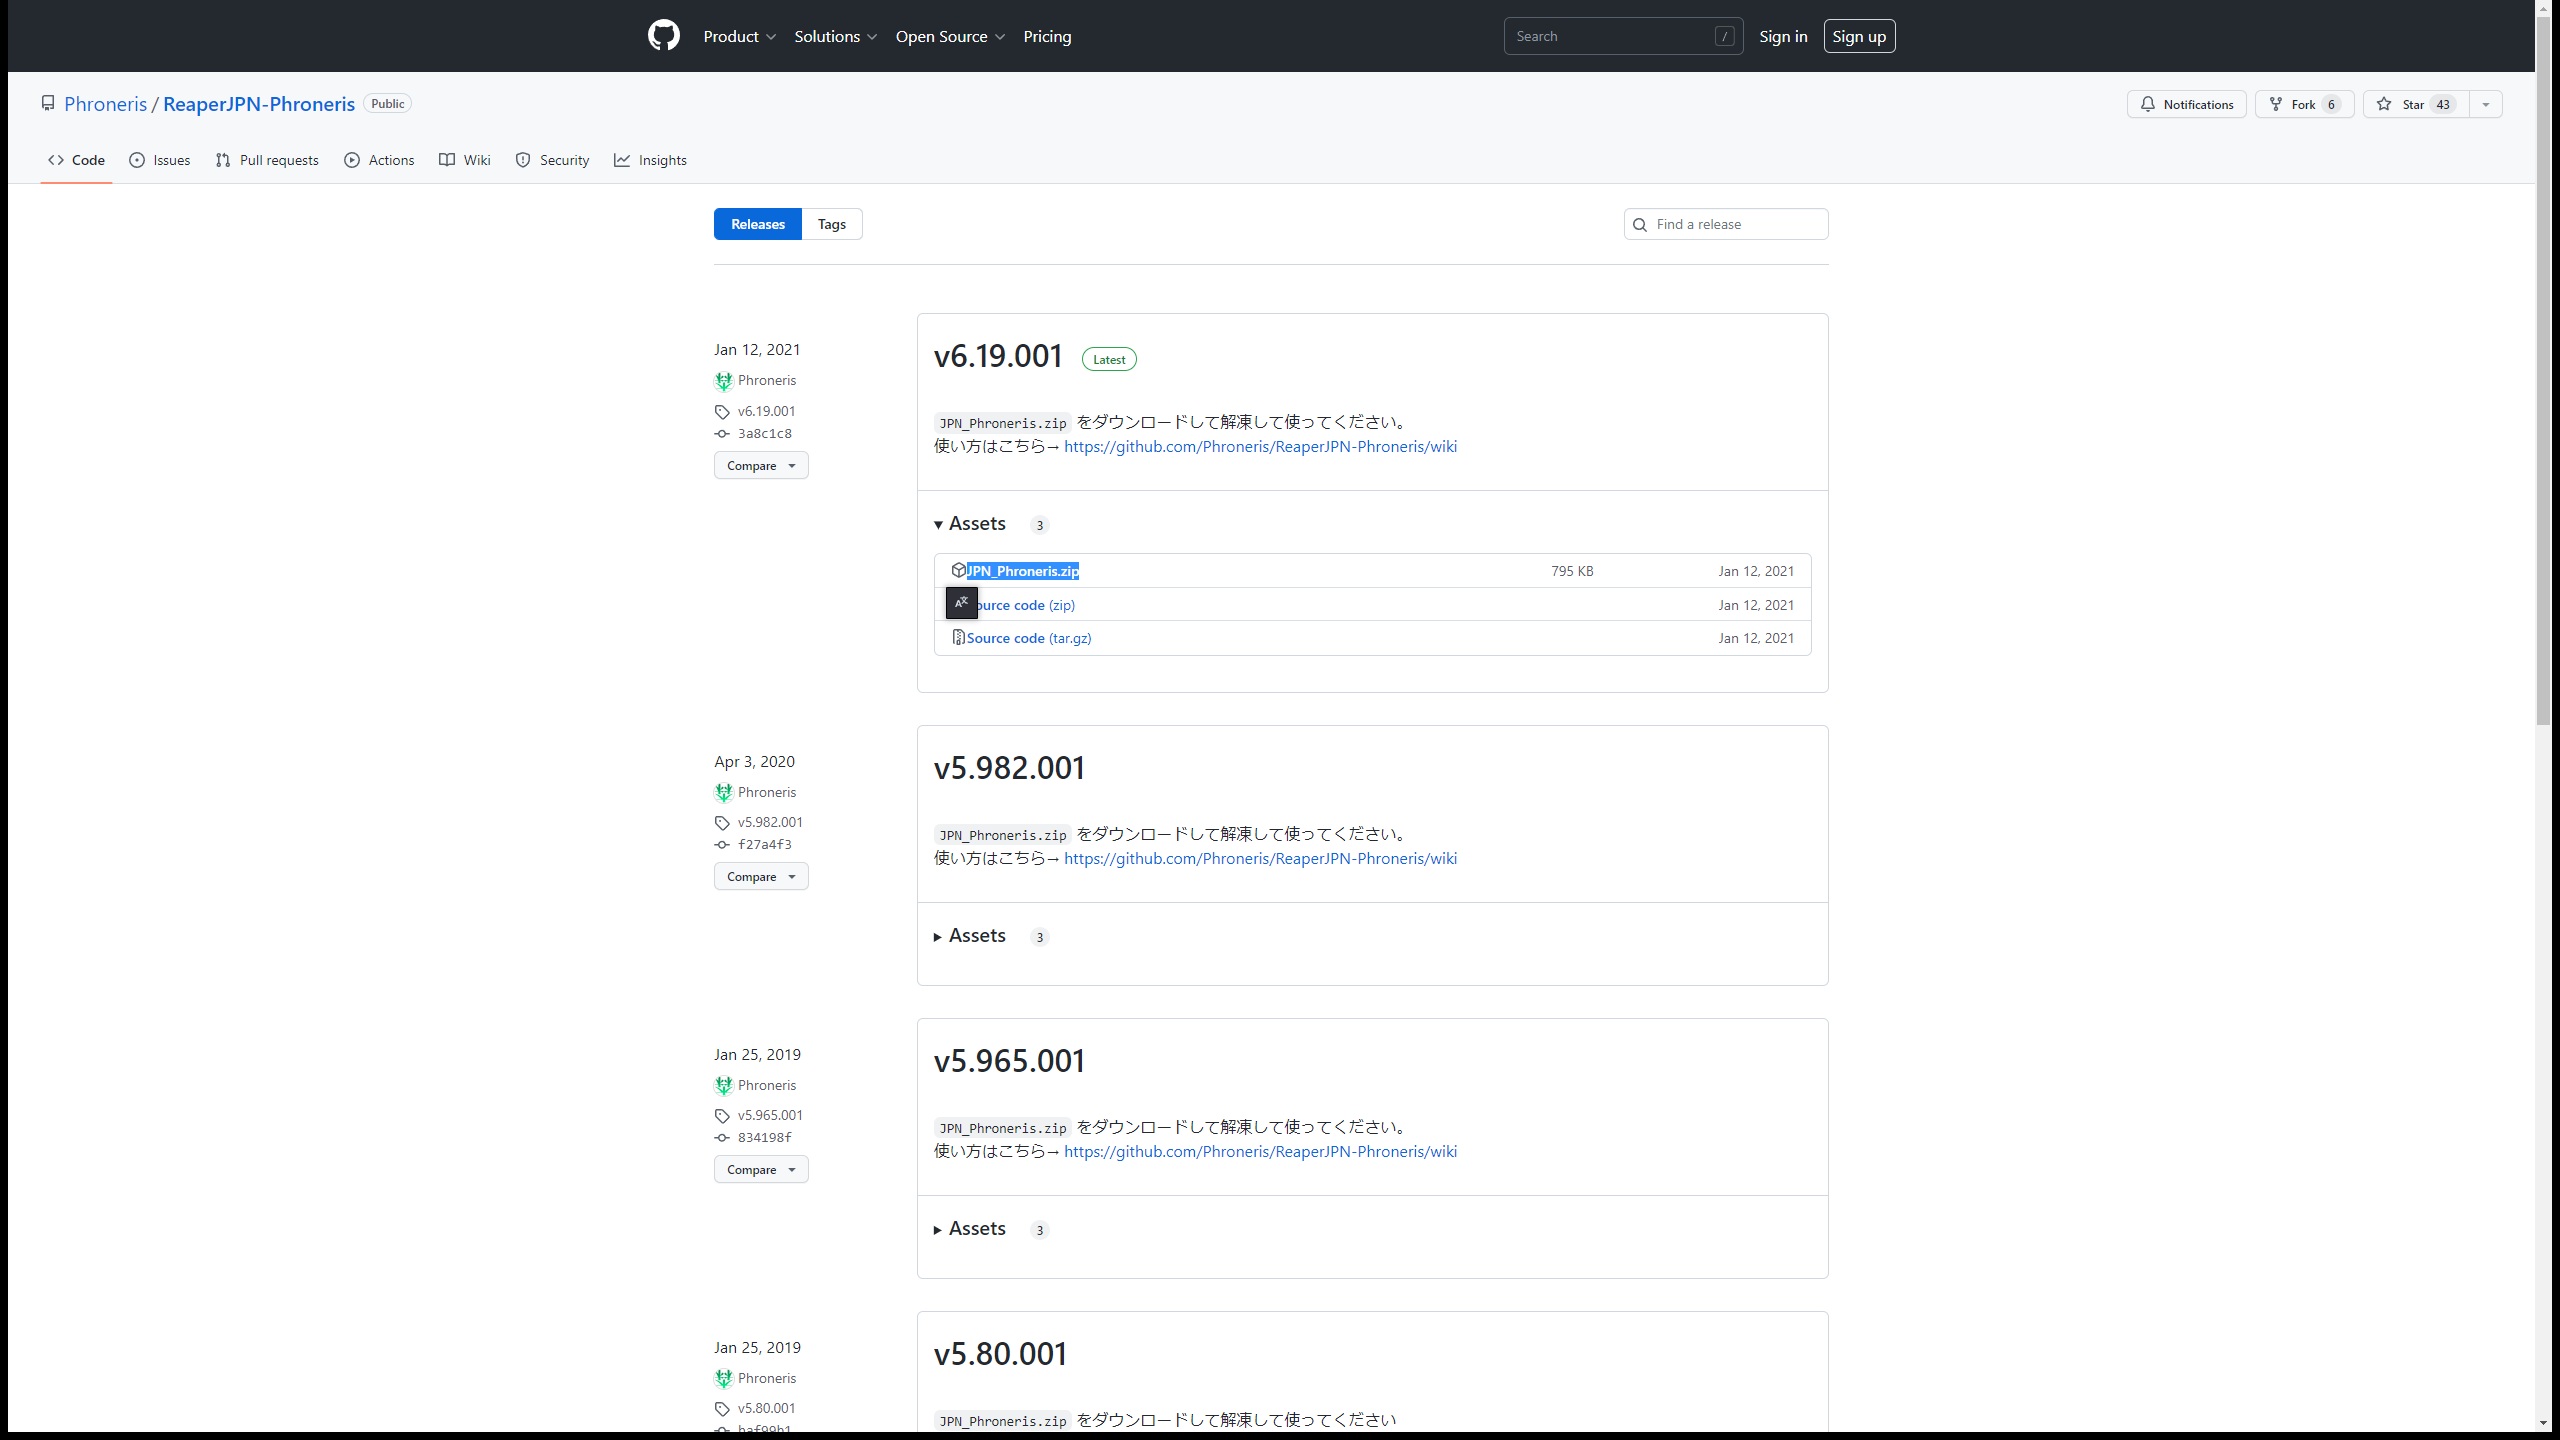Switch to the Tags tab
This screenshot has height=1440, width=2560.
[x=831, y=224]
